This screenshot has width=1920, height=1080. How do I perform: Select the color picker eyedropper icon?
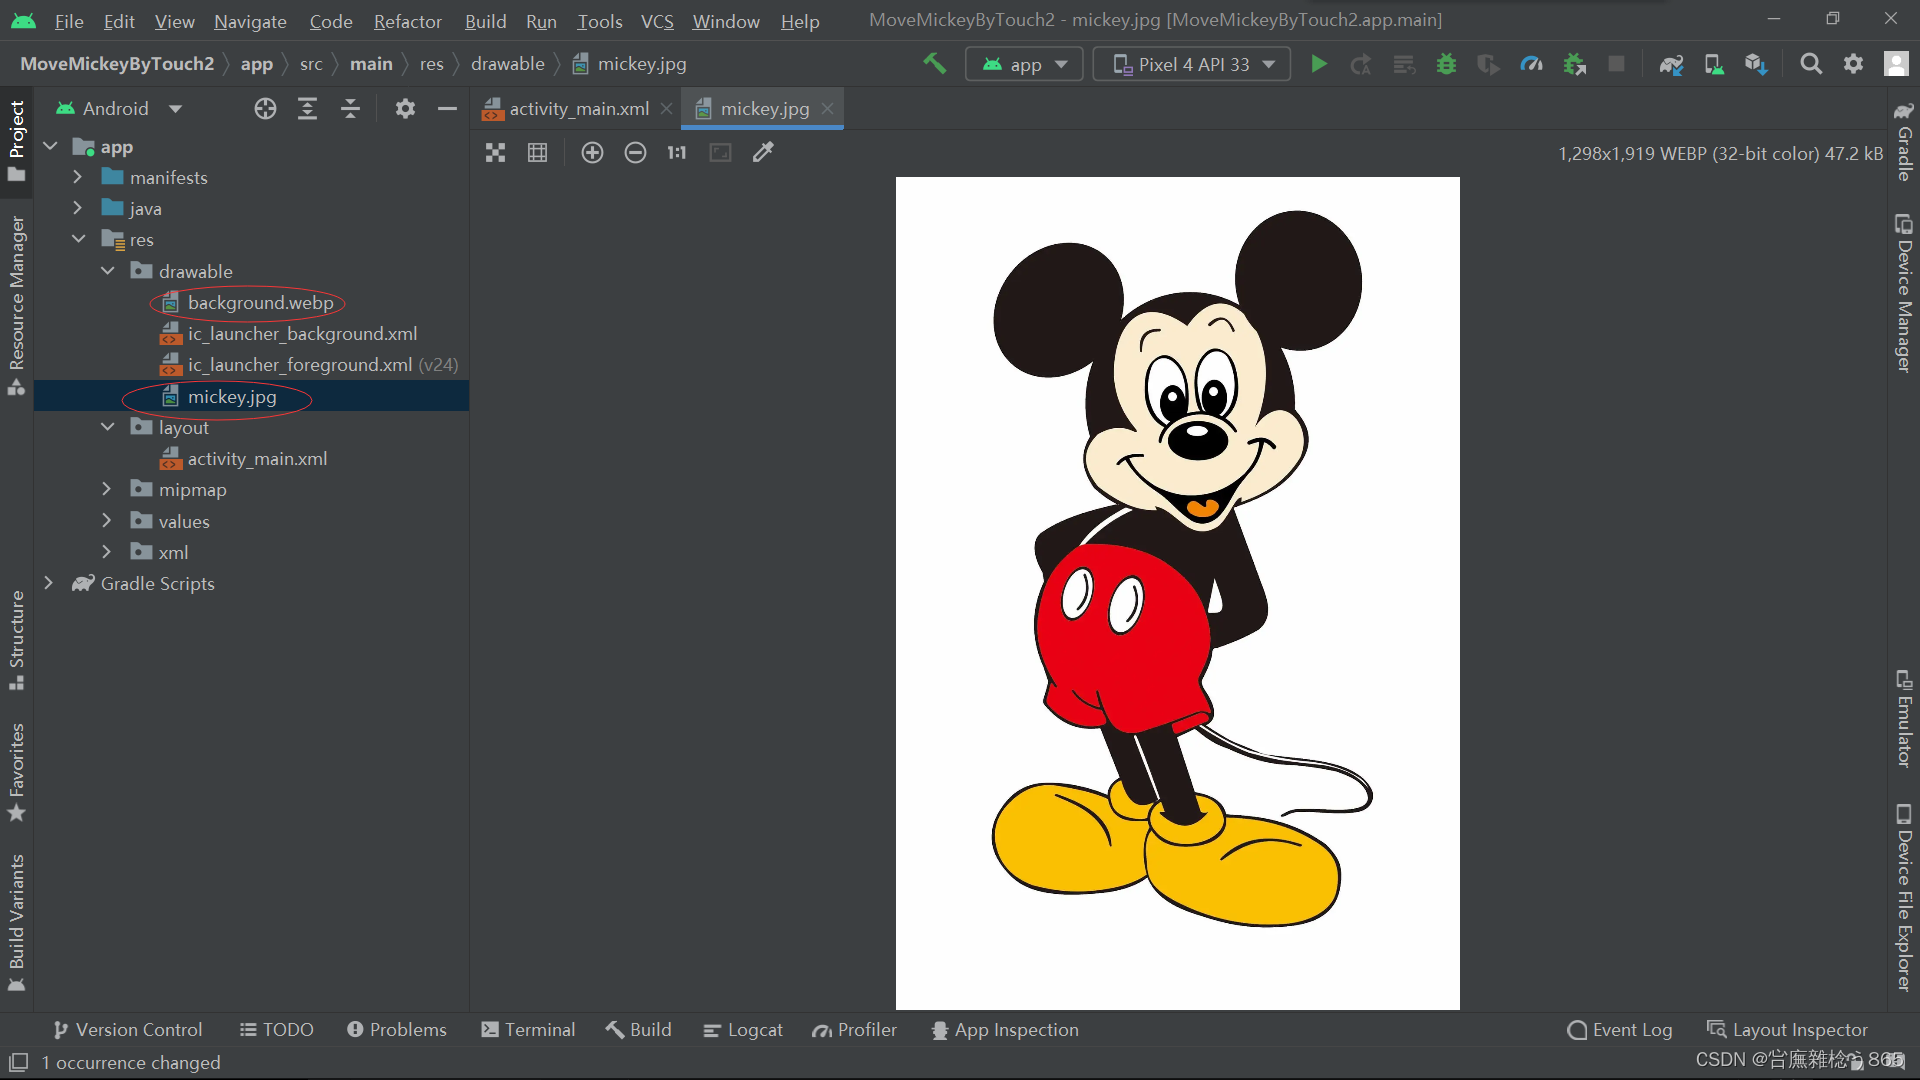tap(763, 152)
